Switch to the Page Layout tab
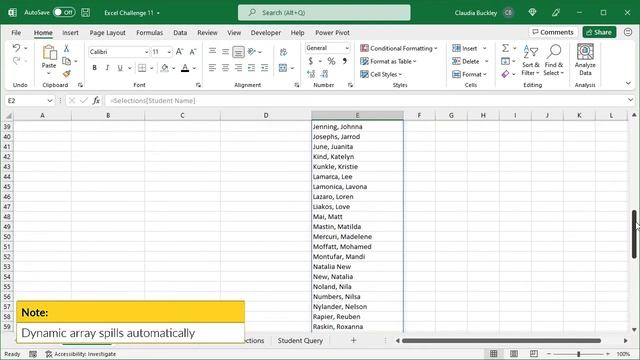 107,33
